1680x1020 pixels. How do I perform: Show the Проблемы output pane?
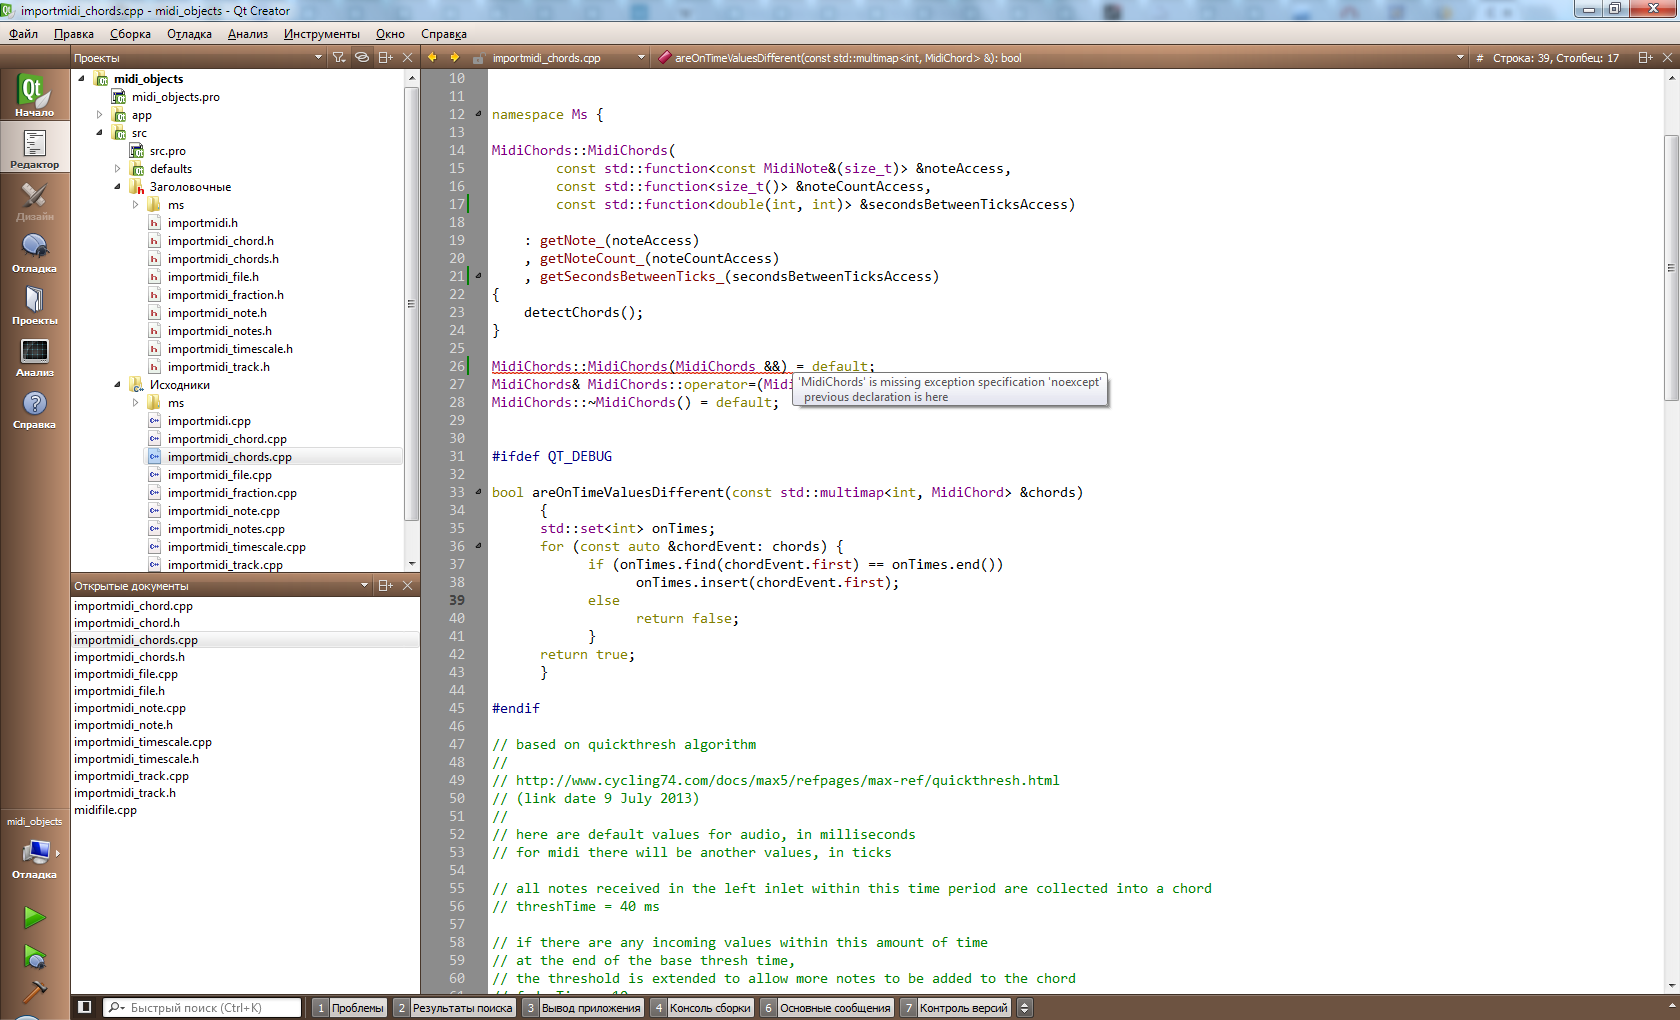coord(350,1008)
